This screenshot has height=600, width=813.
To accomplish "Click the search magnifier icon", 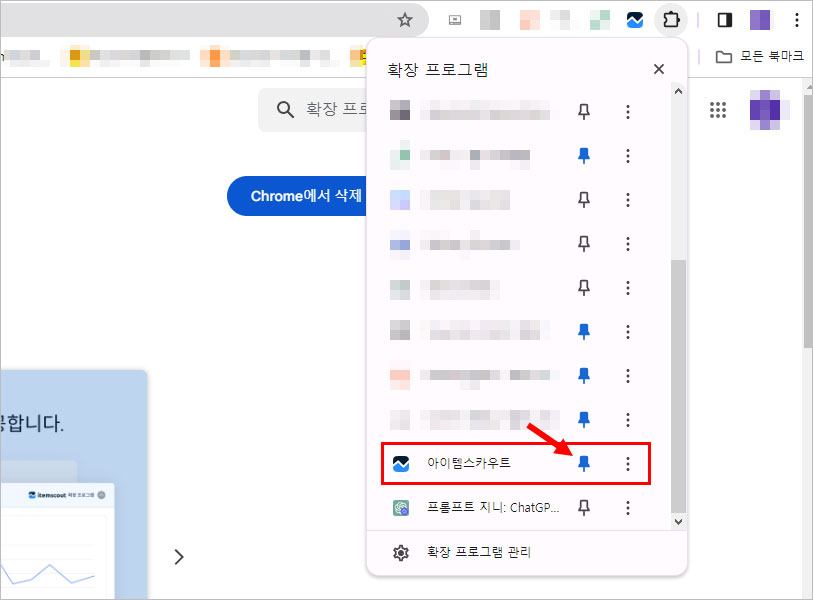I will (285, 110).
